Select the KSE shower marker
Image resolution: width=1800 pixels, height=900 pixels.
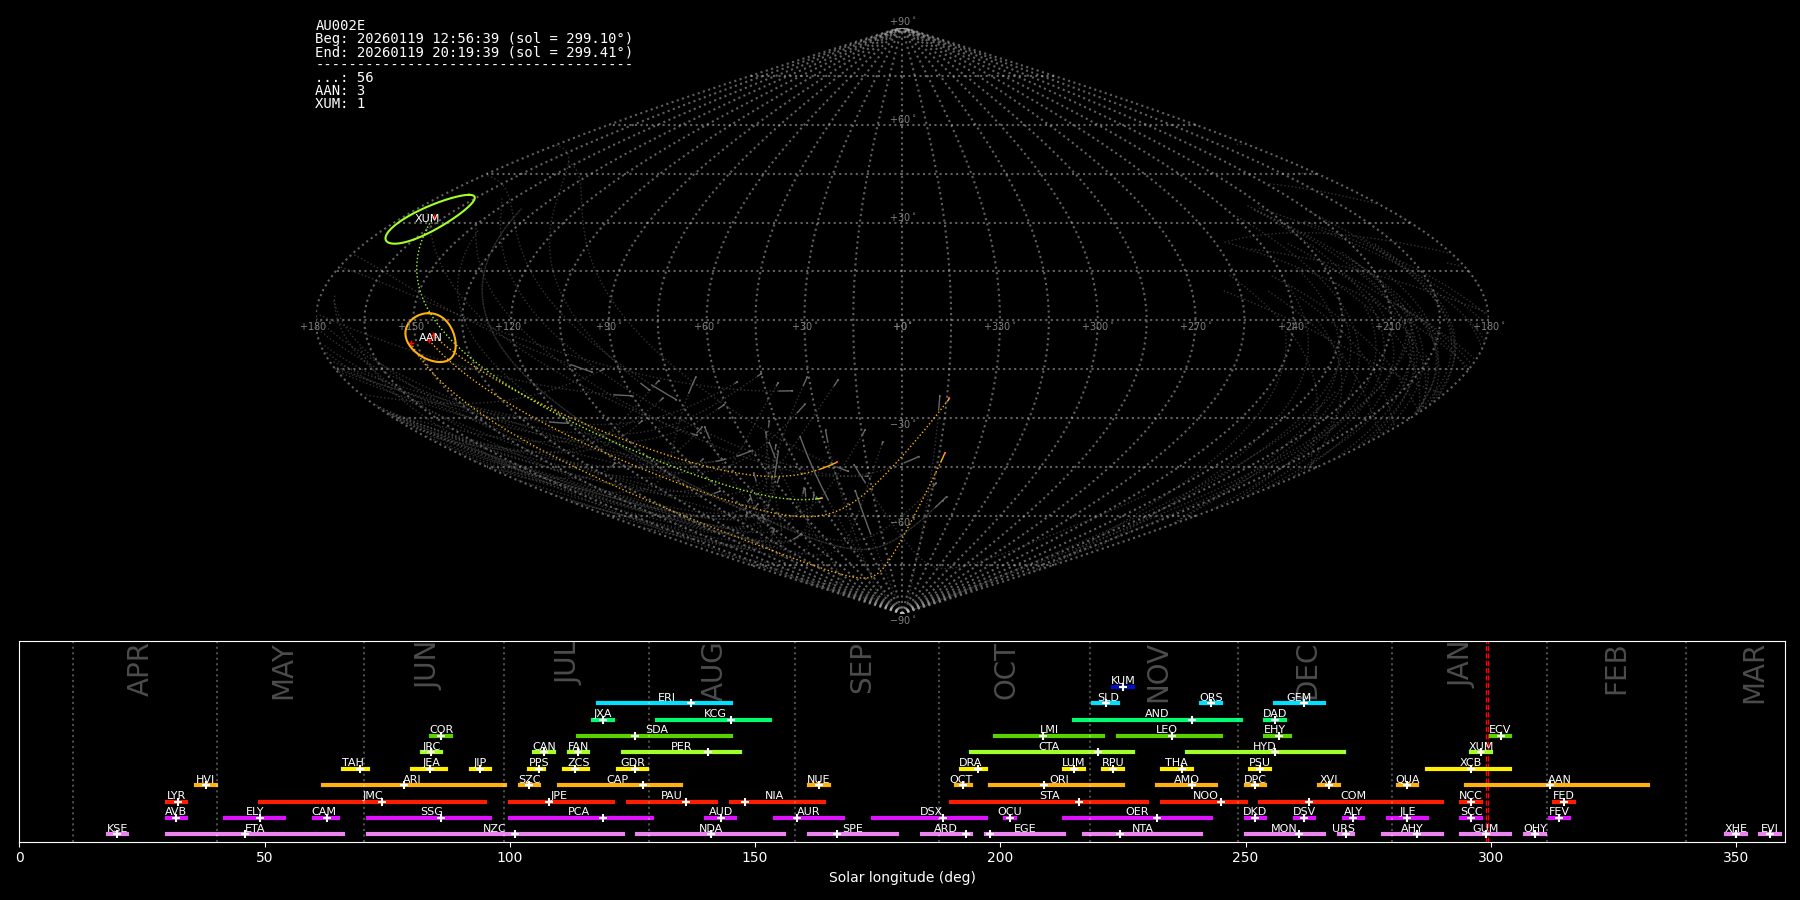117,834
